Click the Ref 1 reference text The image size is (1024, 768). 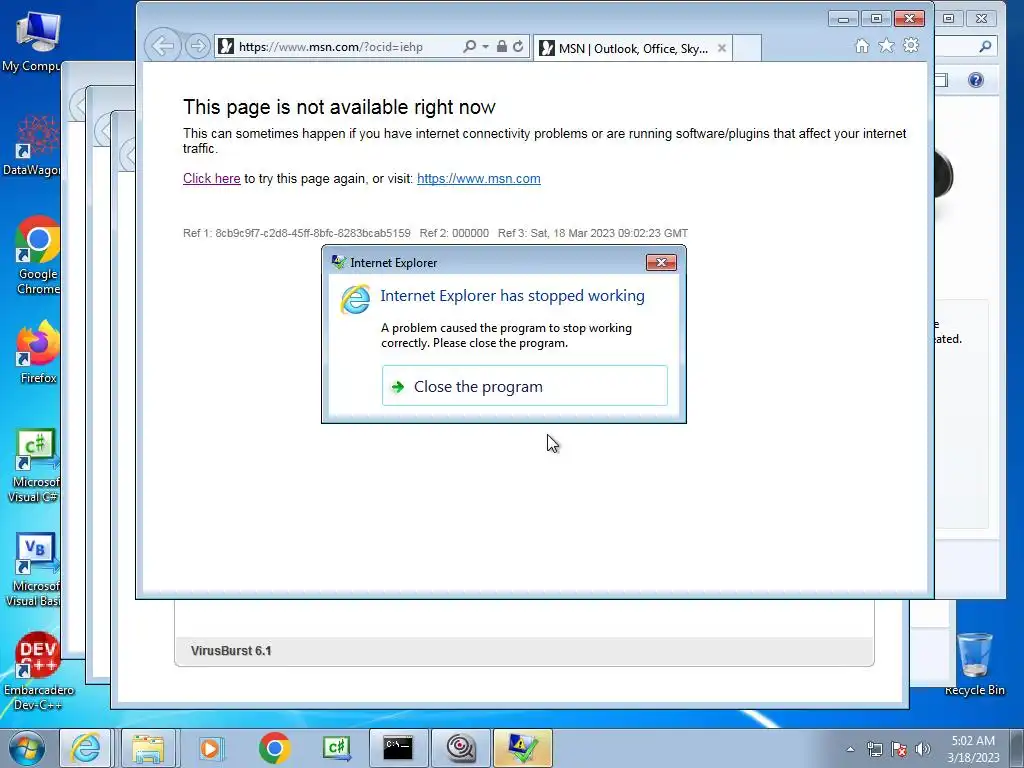click(296, 233)
